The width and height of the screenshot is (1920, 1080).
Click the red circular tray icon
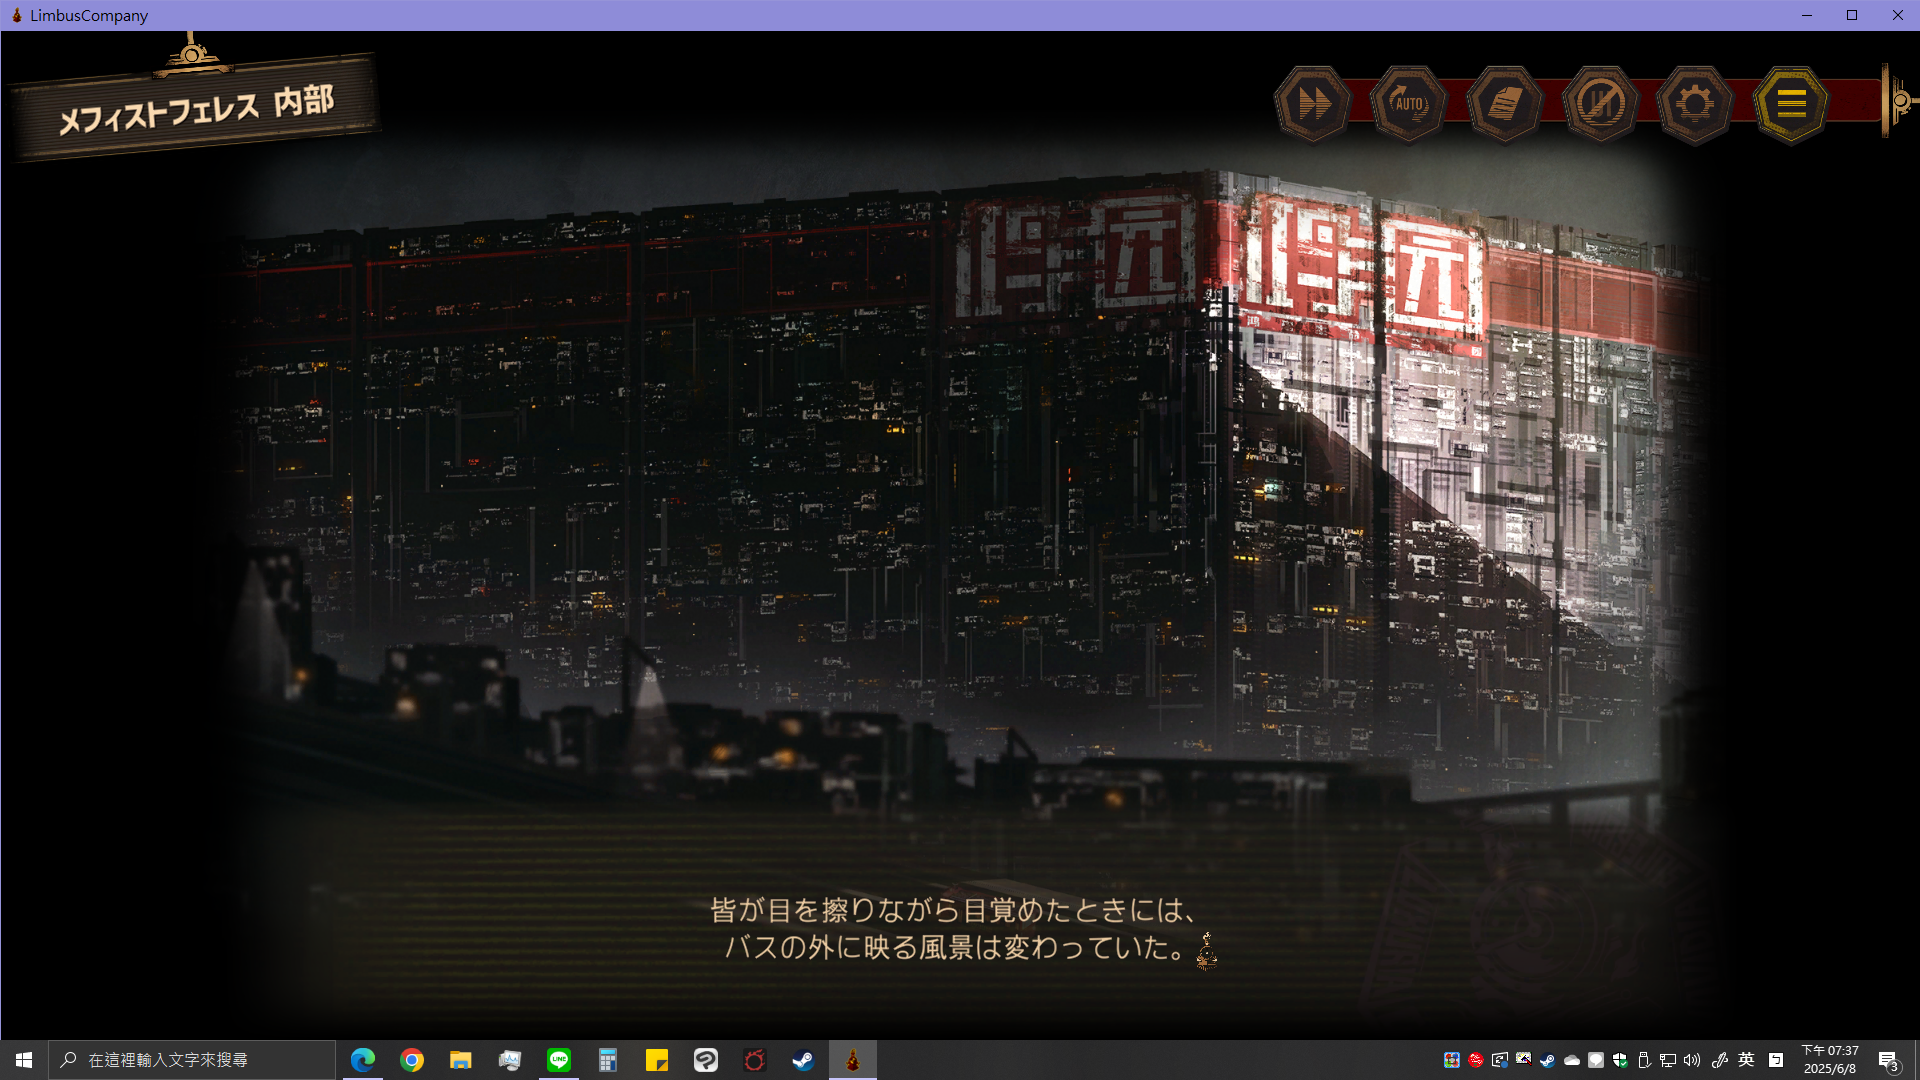(1476, 1060)
